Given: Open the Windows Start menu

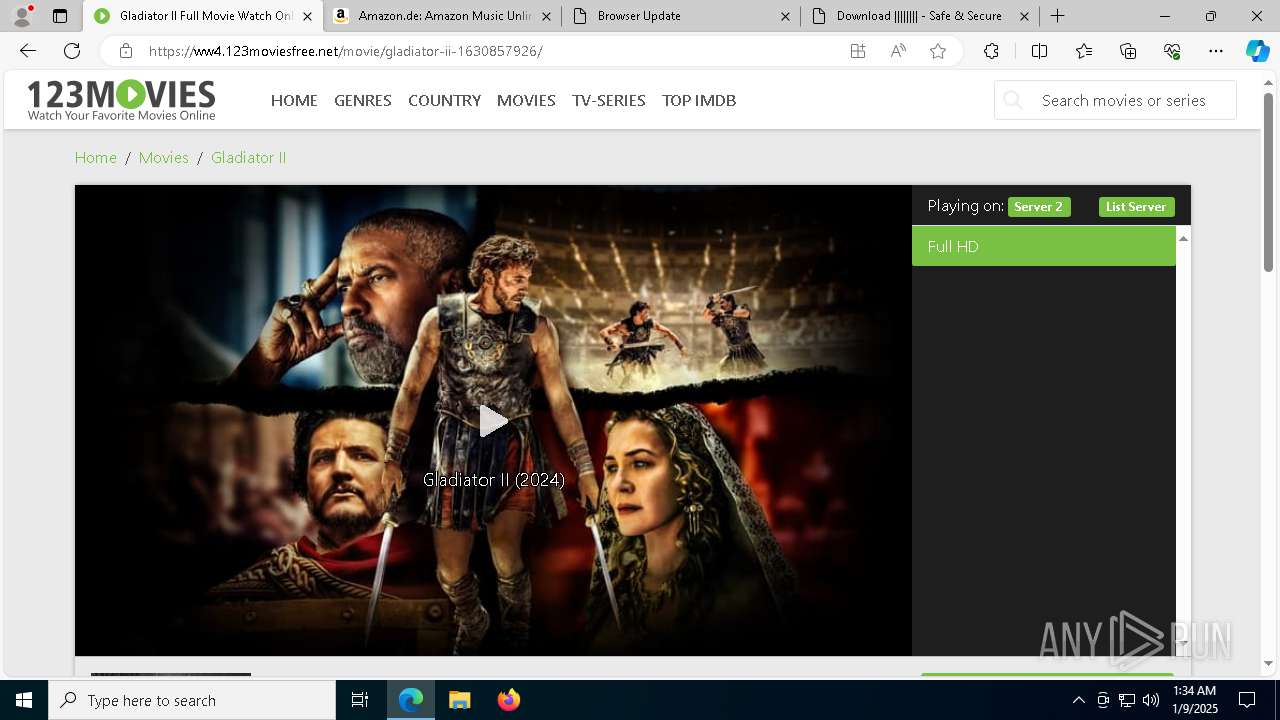Looking at the screenshot, I should pyautogui.click(x=24, y=700).
